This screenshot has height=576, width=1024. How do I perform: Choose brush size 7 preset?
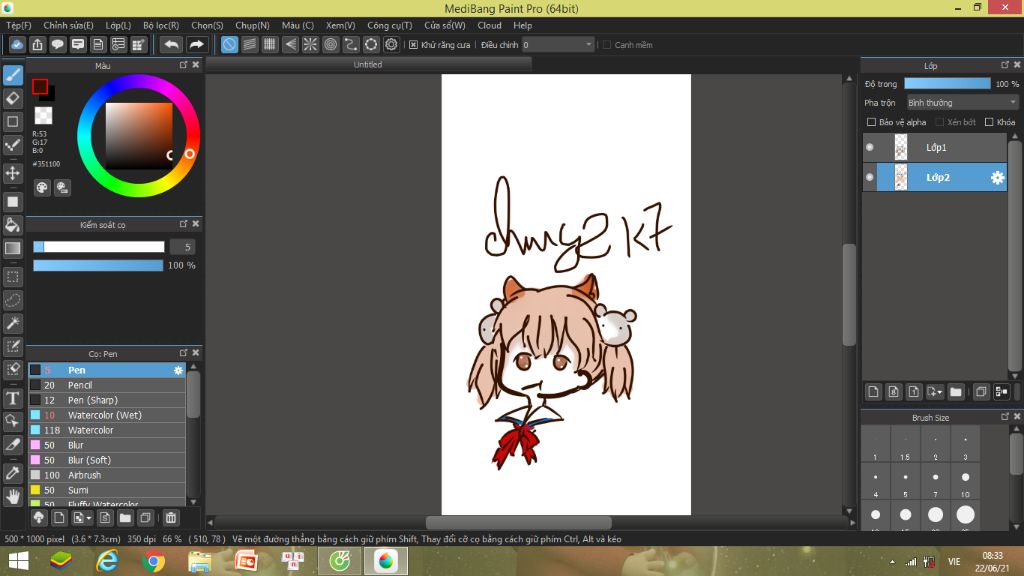point(935,482)
